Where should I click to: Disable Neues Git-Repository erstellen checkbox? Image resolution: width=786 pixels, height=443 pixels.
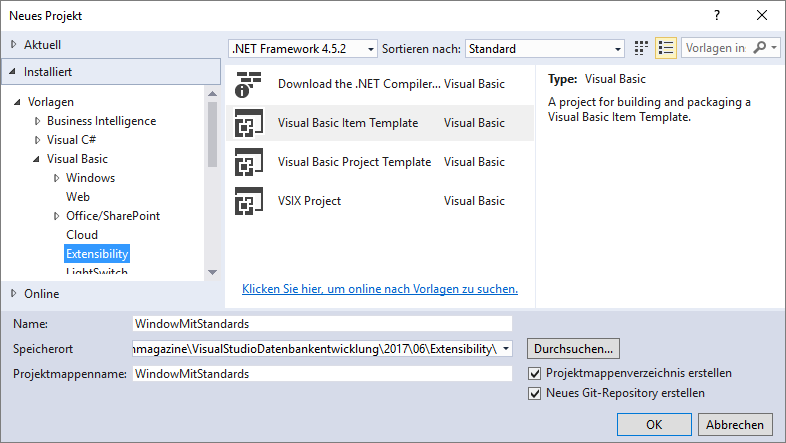pos(535,393)
